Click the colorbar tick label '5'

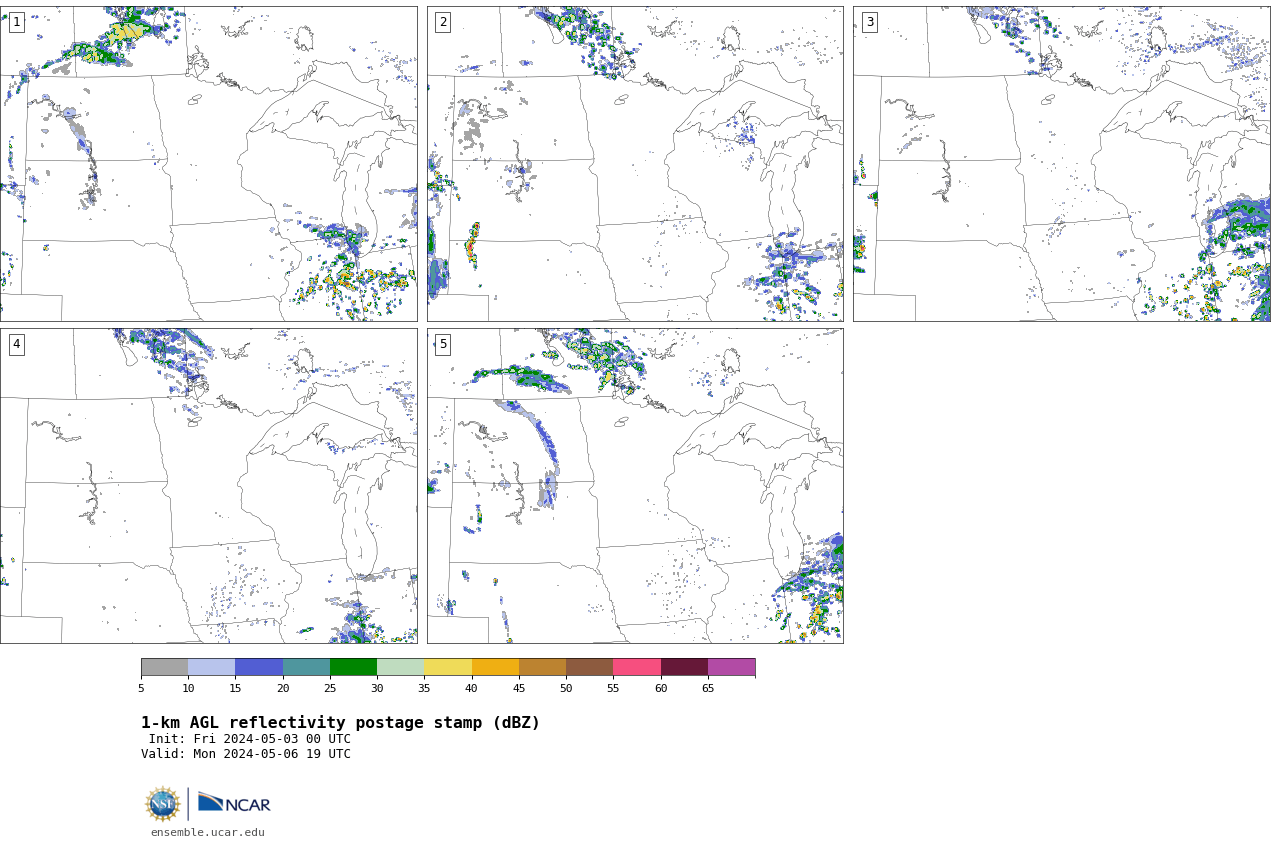point(141,688)
